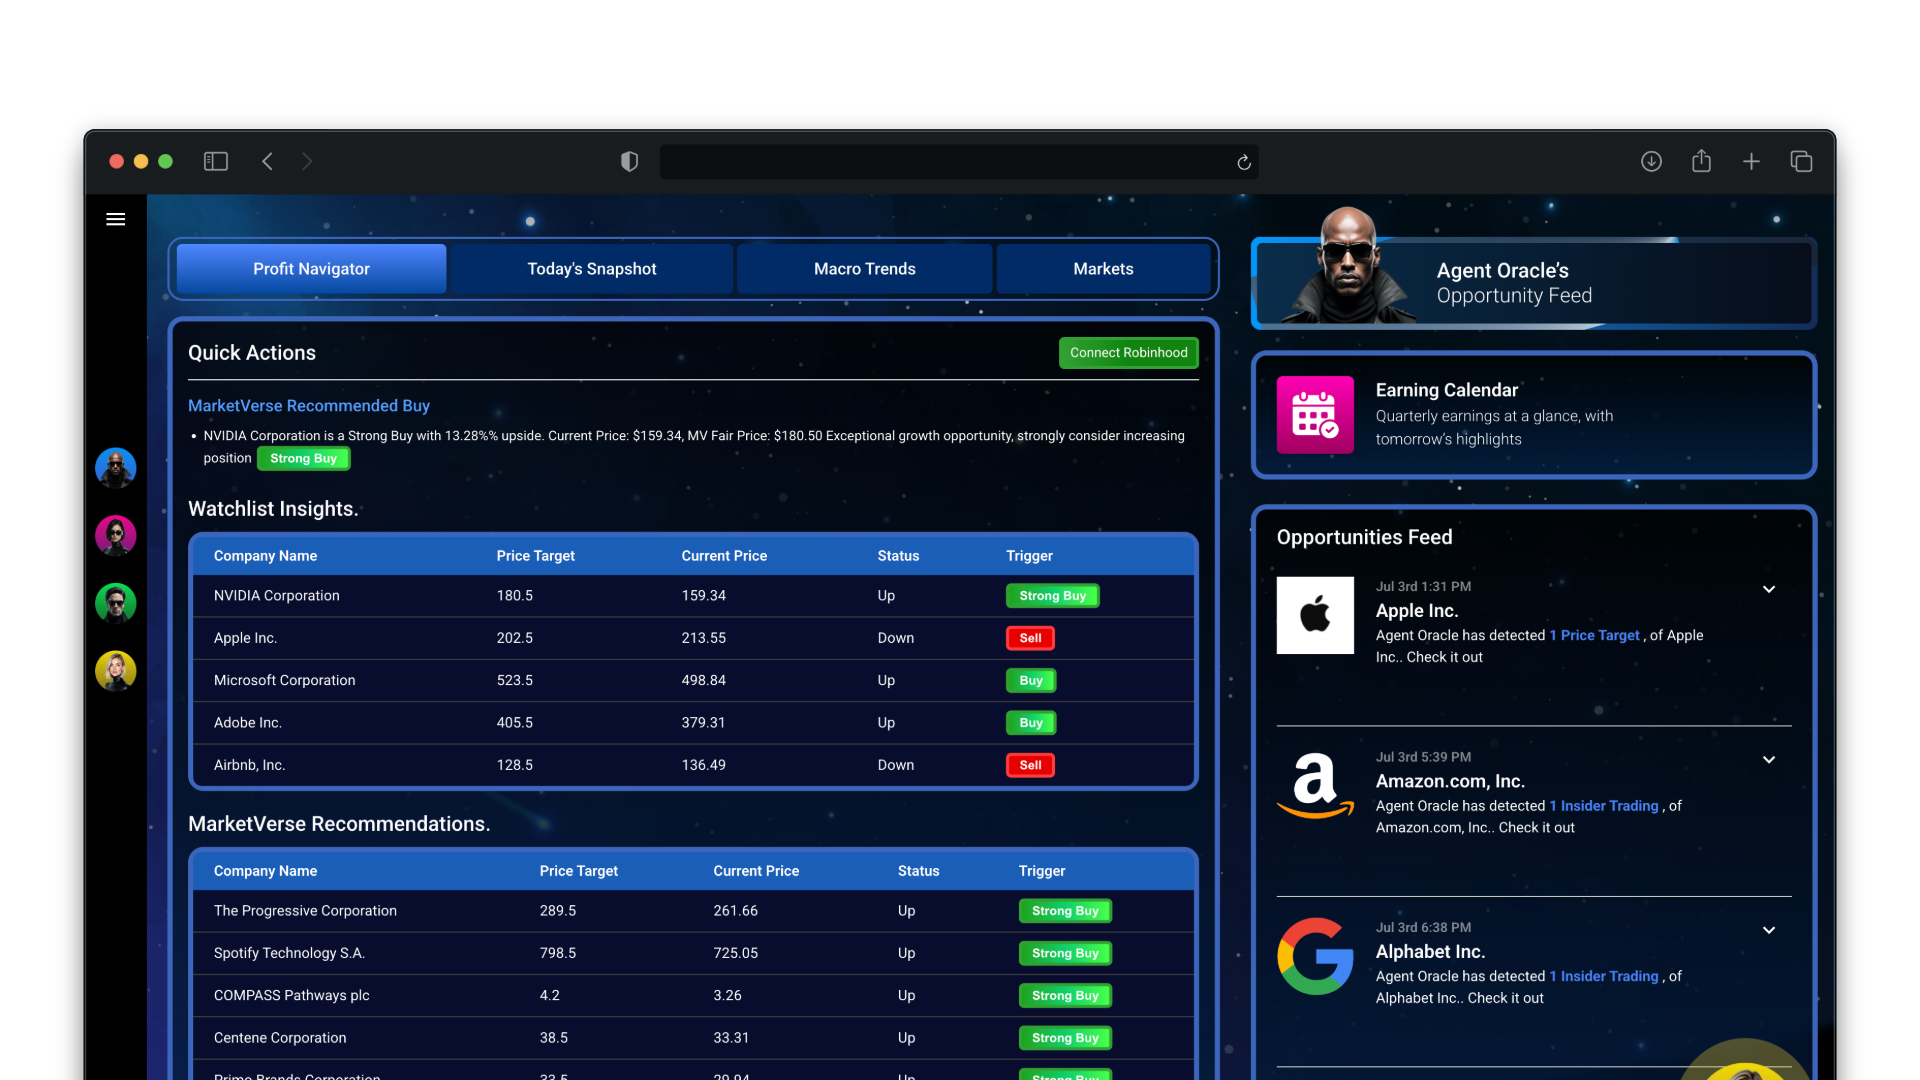The width and height of the screenshot is (1920, 1080).
Task: Select the green-background agent avatar
Action: coord(116,603)
